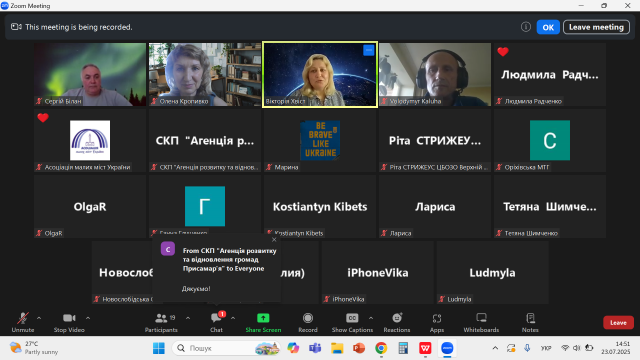Expand video options arrow beside Stop Video

[x=88, y=318]
